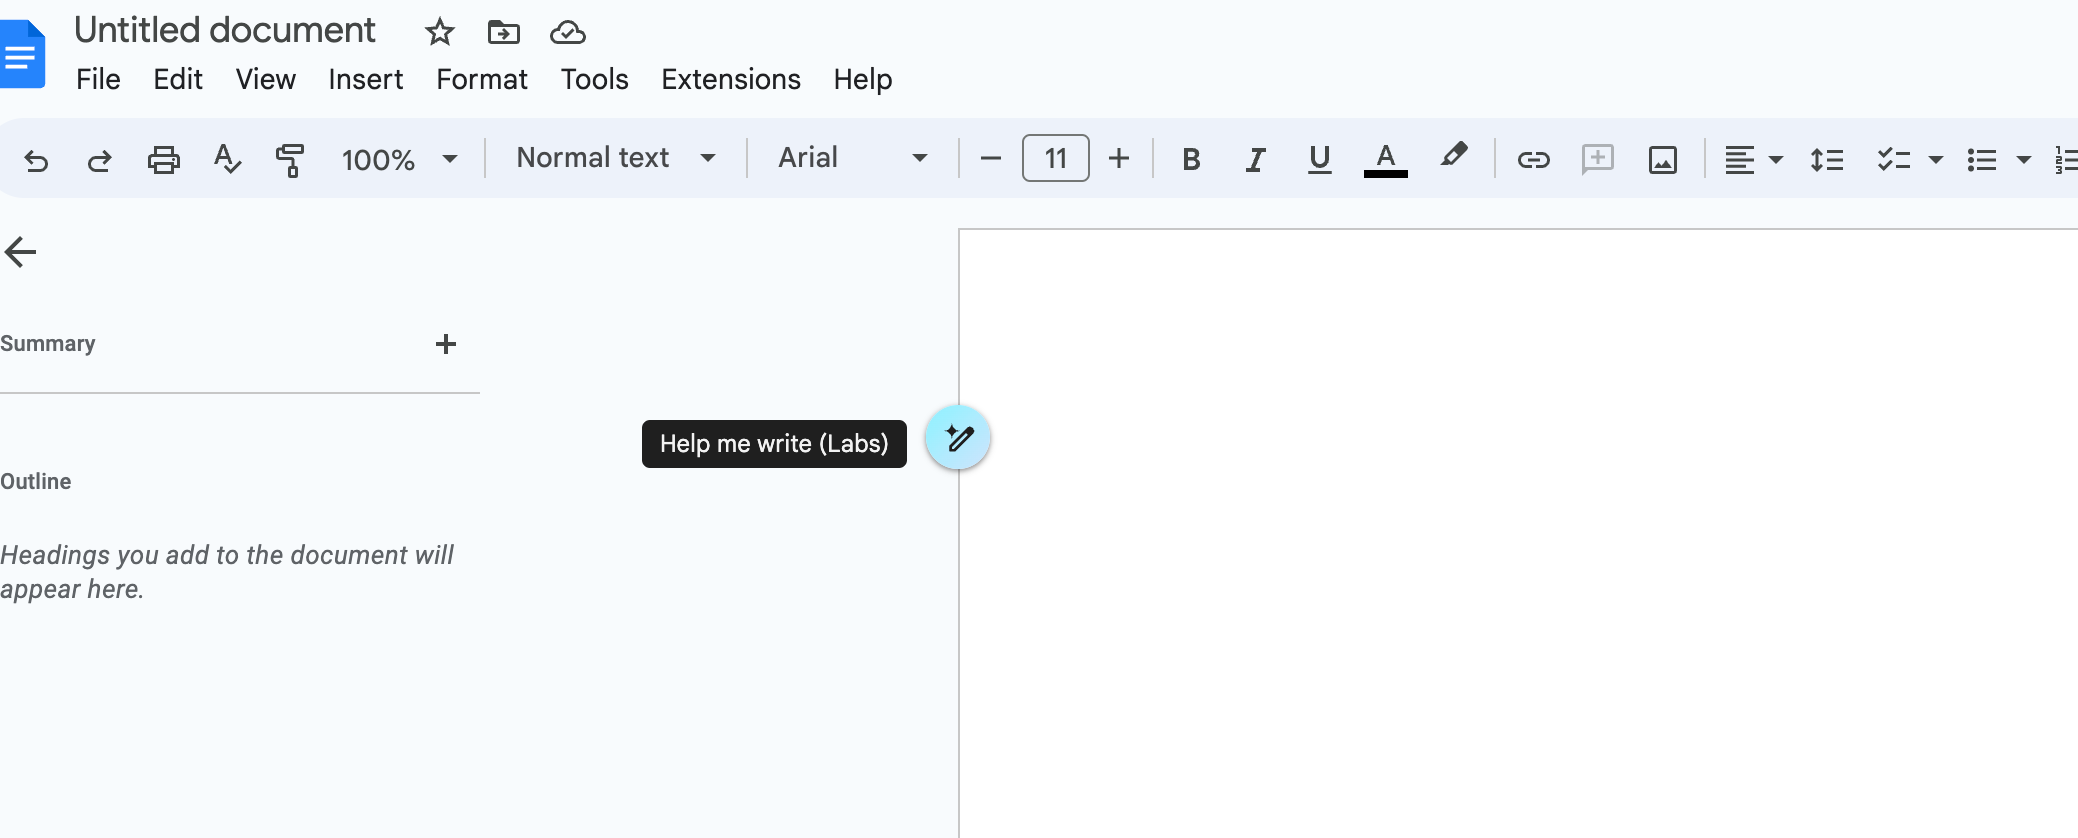The image size is (2078, 838).
Task: Toggle bold formatting
Action: 1191,159
